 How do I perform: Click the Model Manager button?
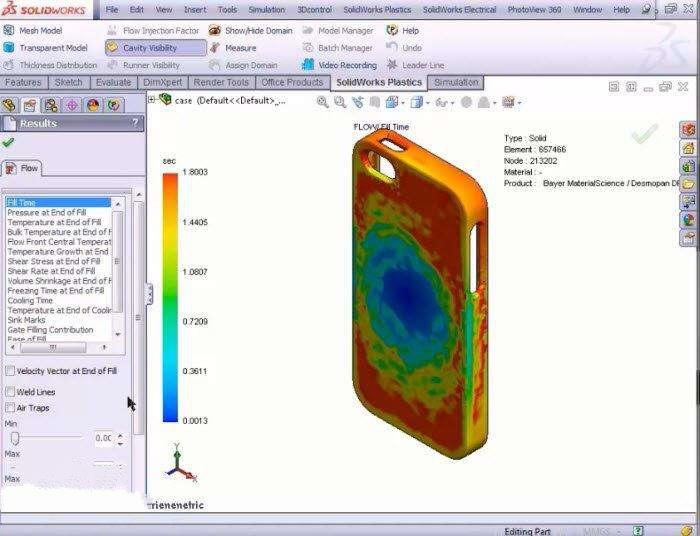[x=338, y=30]
